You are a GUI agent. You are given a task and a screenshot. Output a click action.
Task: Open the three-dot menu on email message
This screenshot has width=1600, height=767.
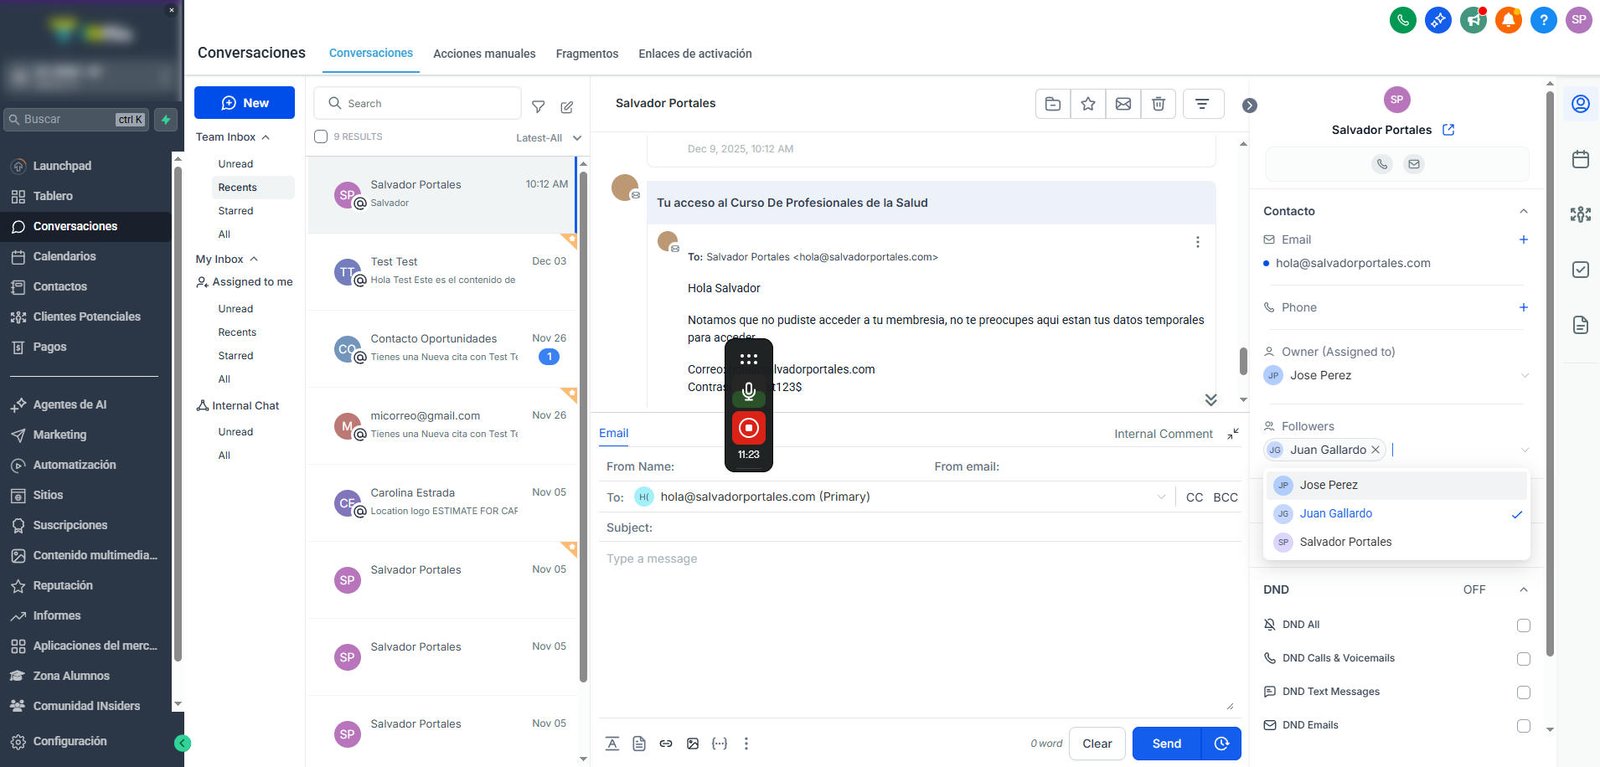[1197, 242]
